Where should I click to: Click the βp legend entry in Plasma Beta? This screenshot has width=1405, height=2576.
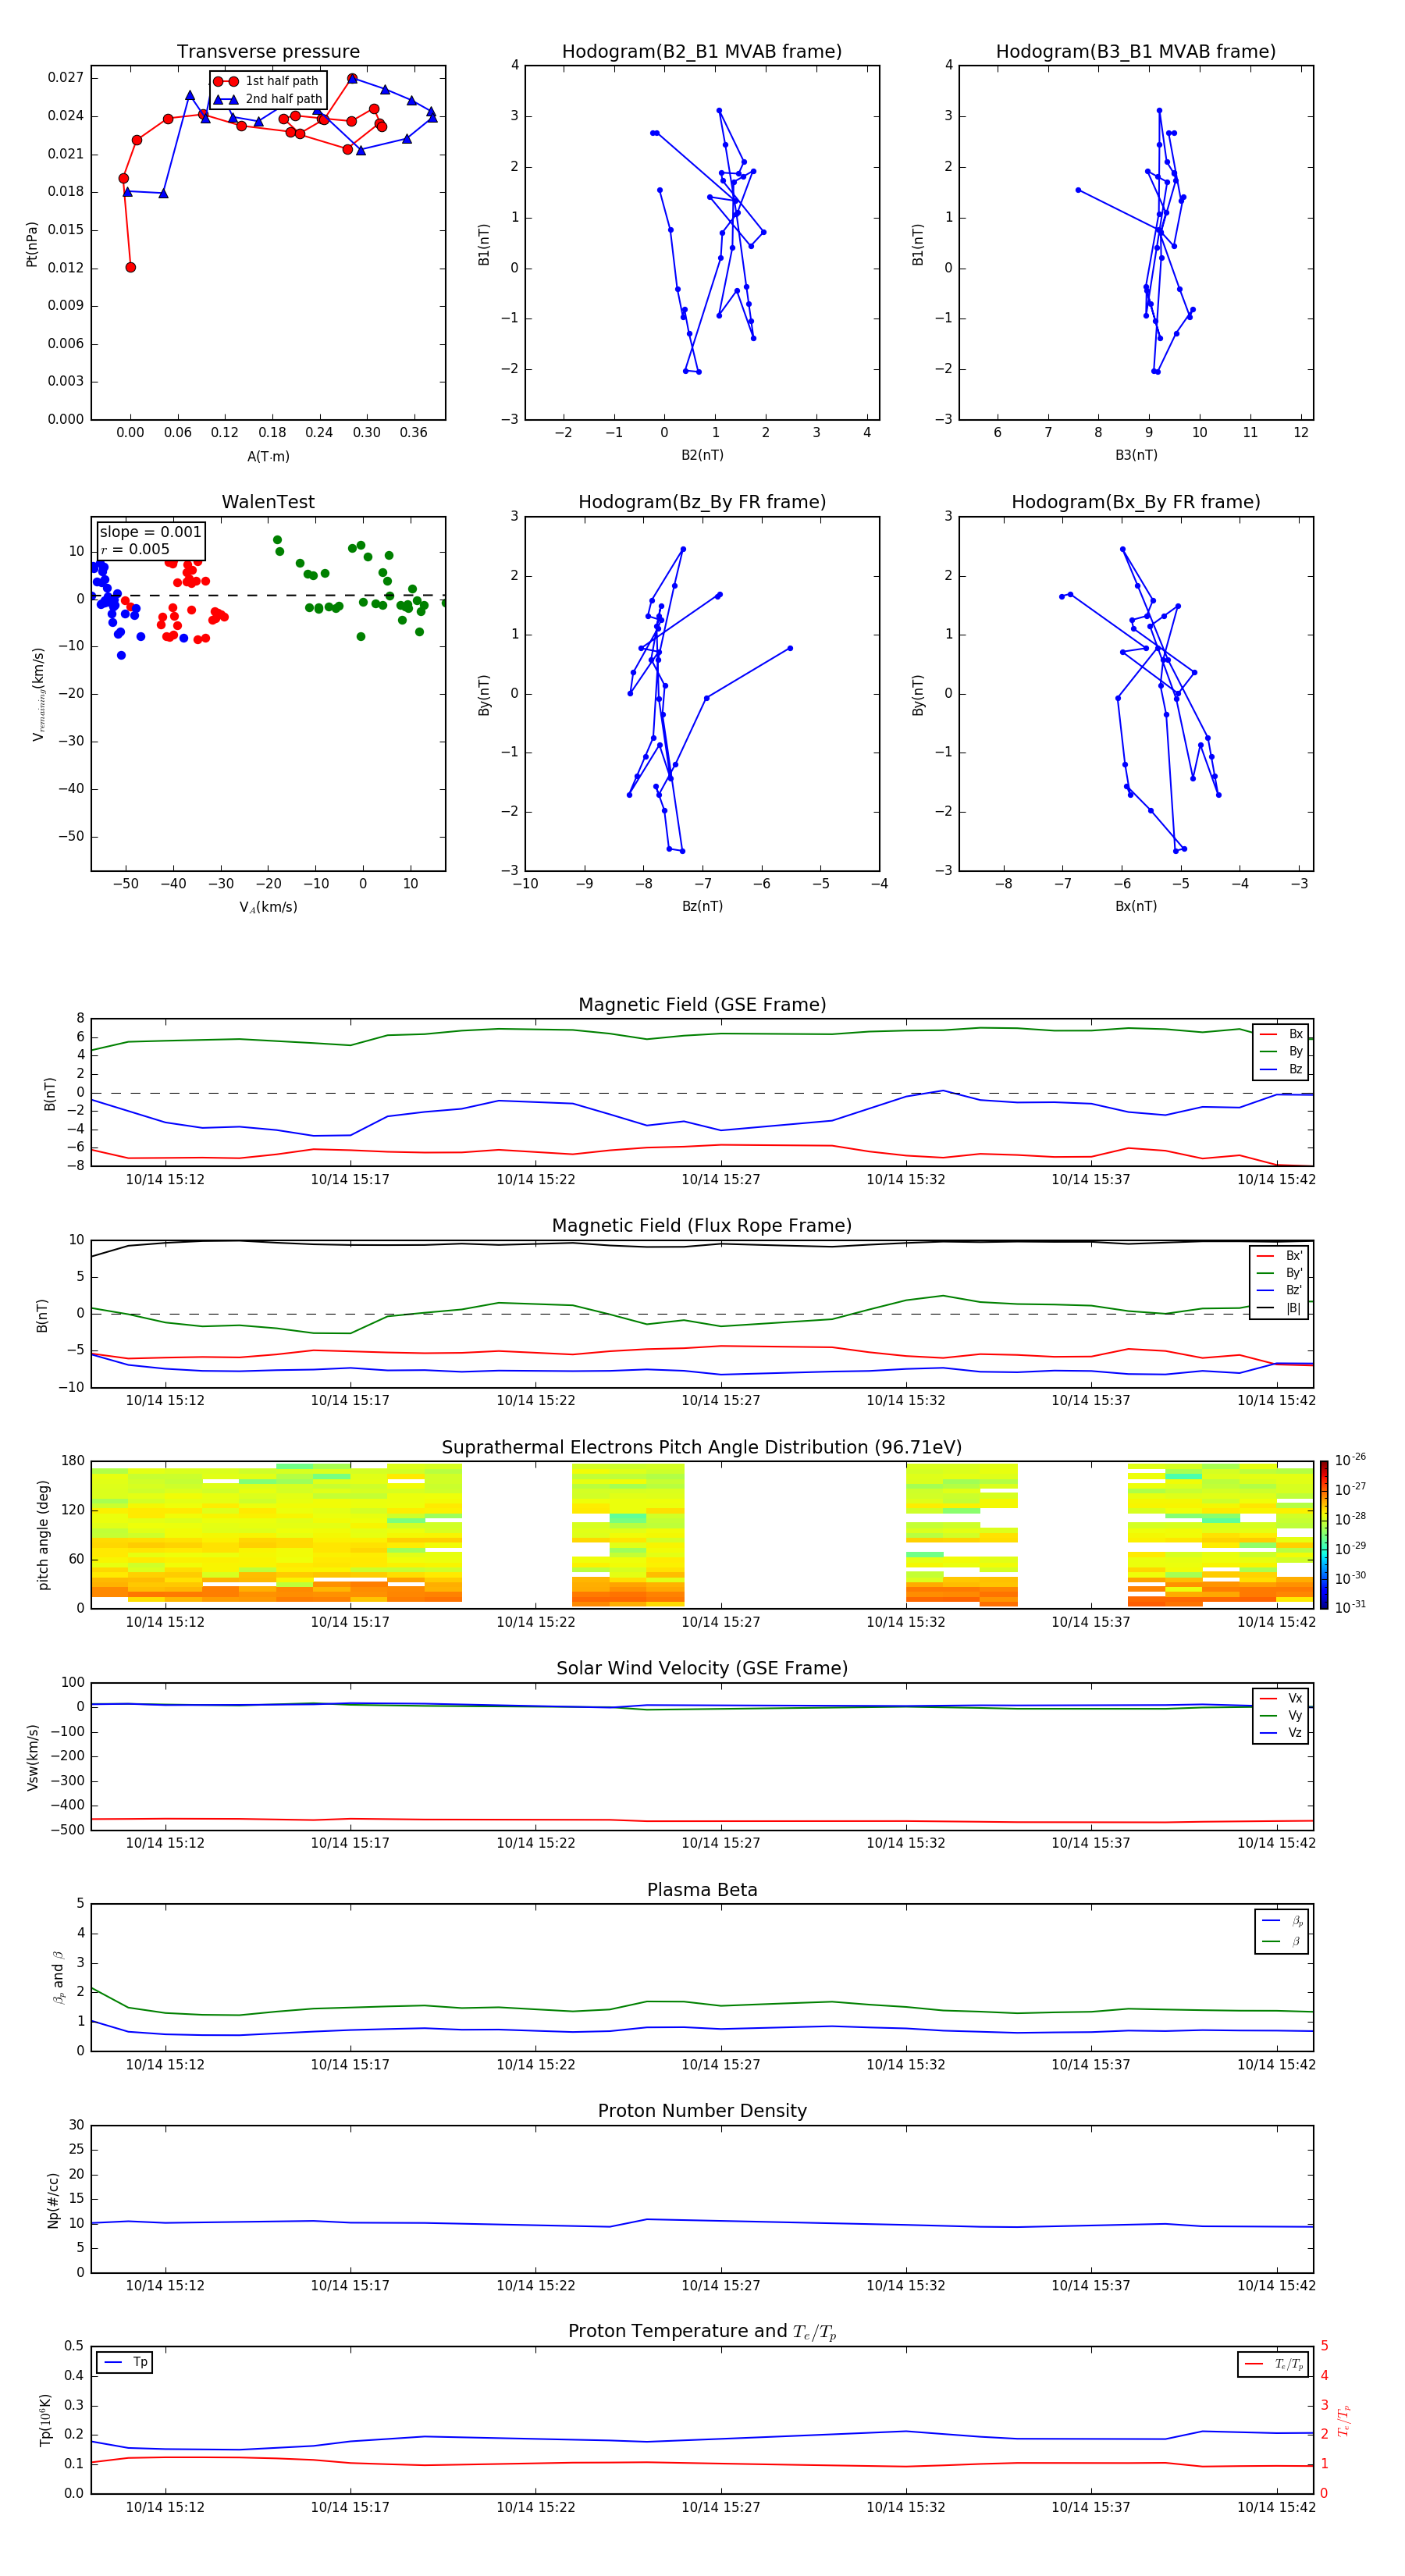pos(1282,1921)
